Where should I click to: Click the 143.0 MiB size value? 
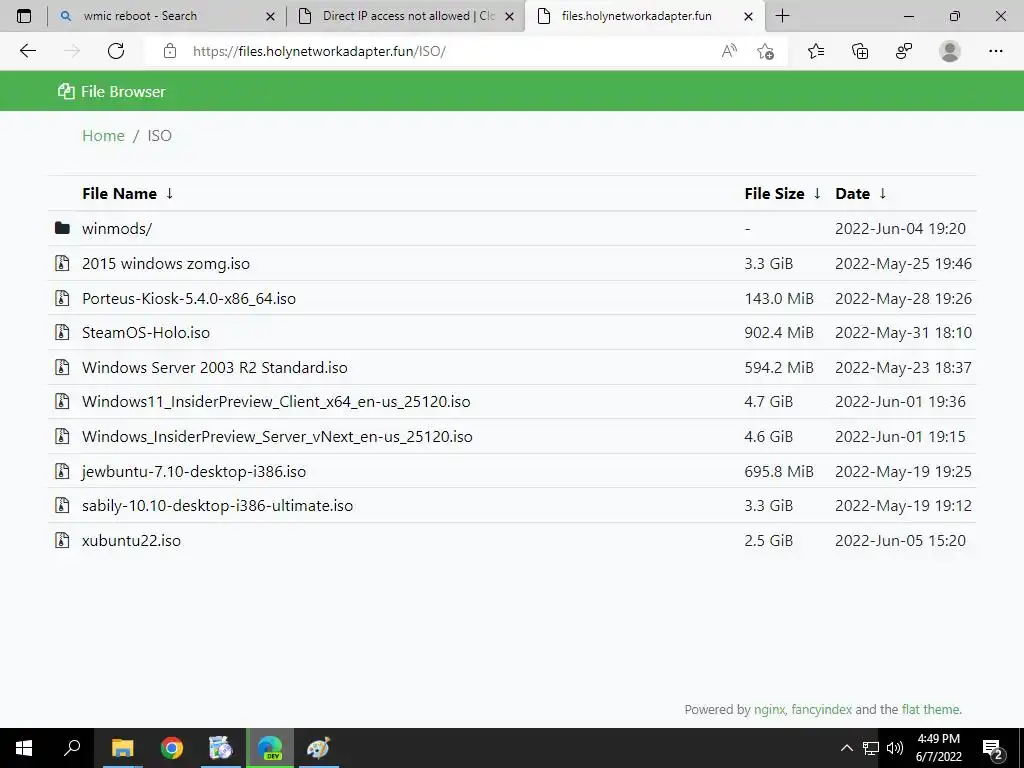(x=779, y=298)
